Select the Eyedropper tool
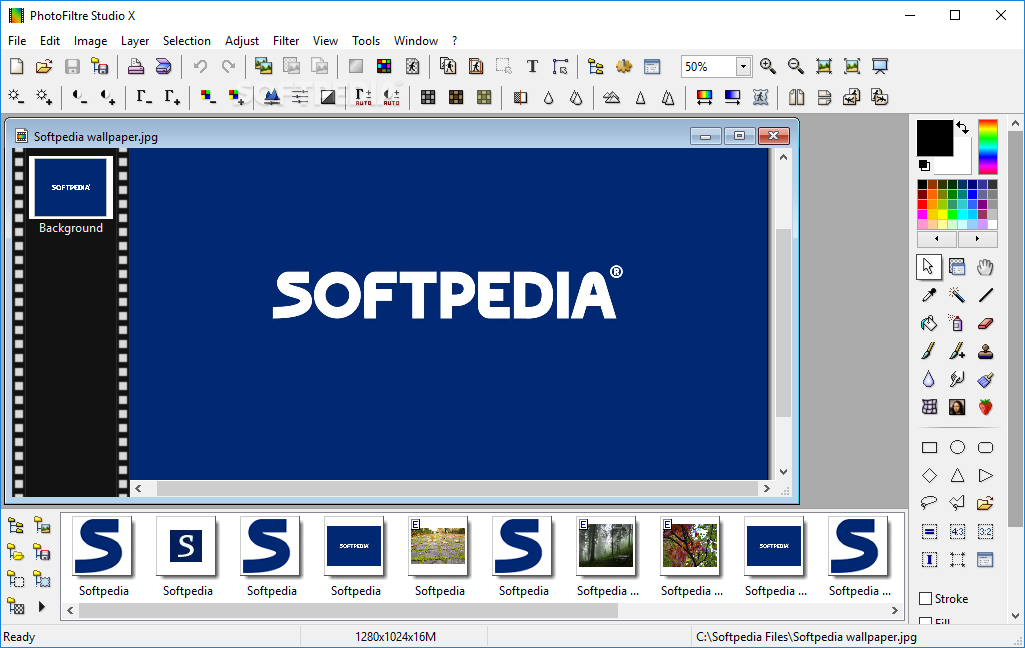 pos(928,294)
